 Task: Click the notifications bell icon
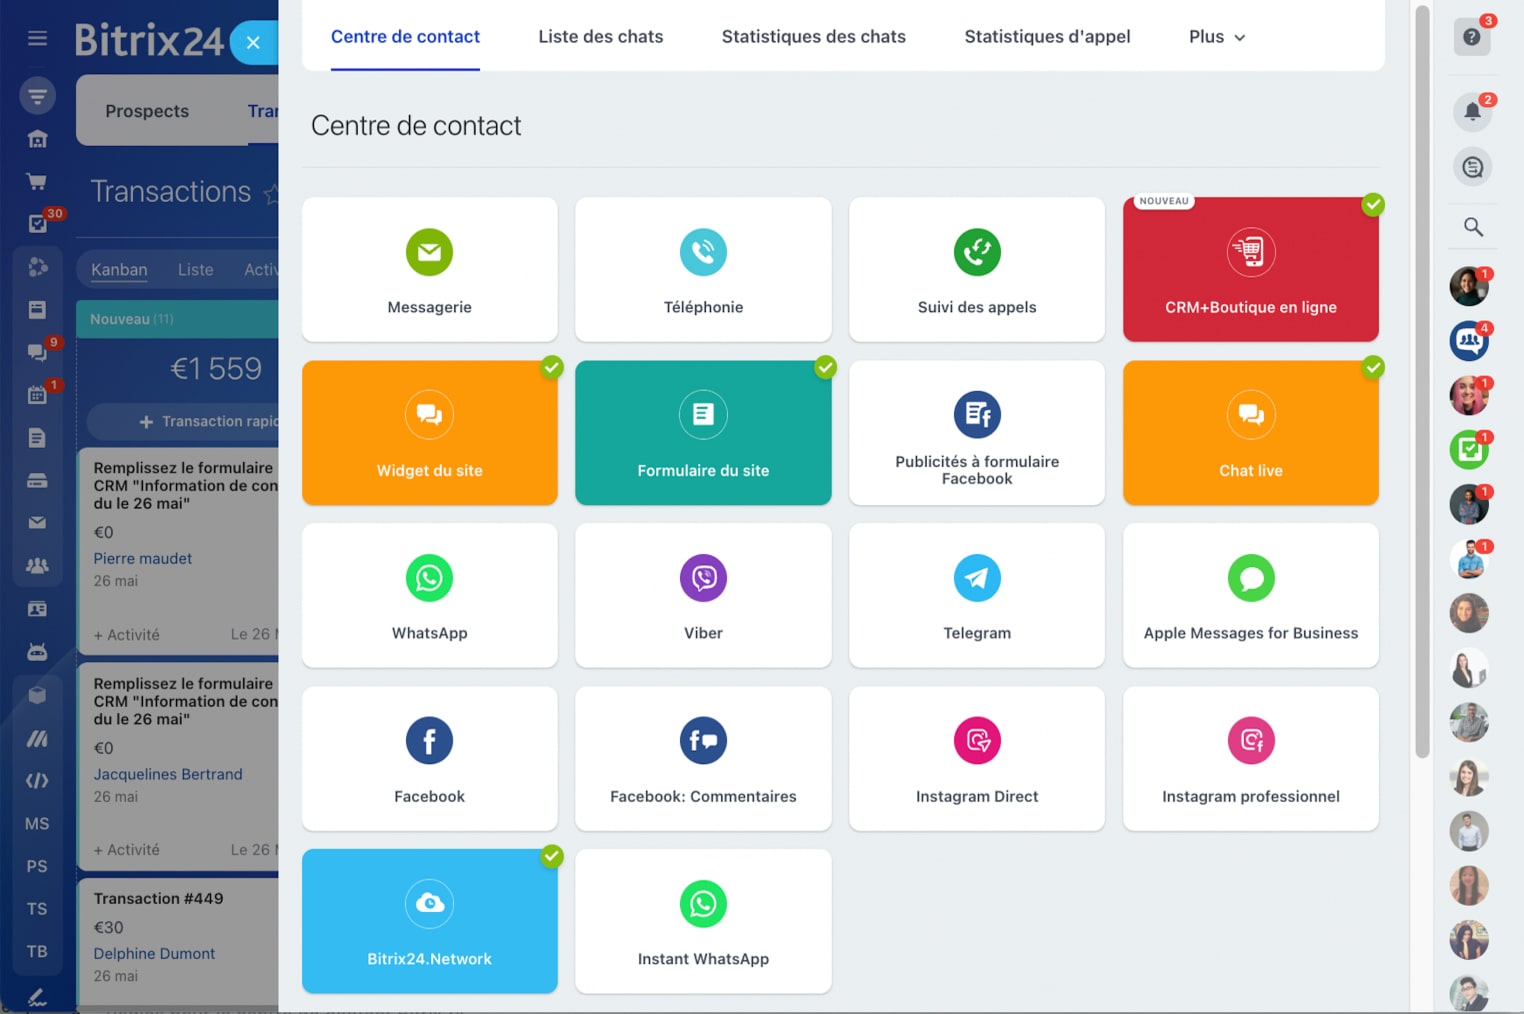pyautogui.click(x=1472, y=111)
